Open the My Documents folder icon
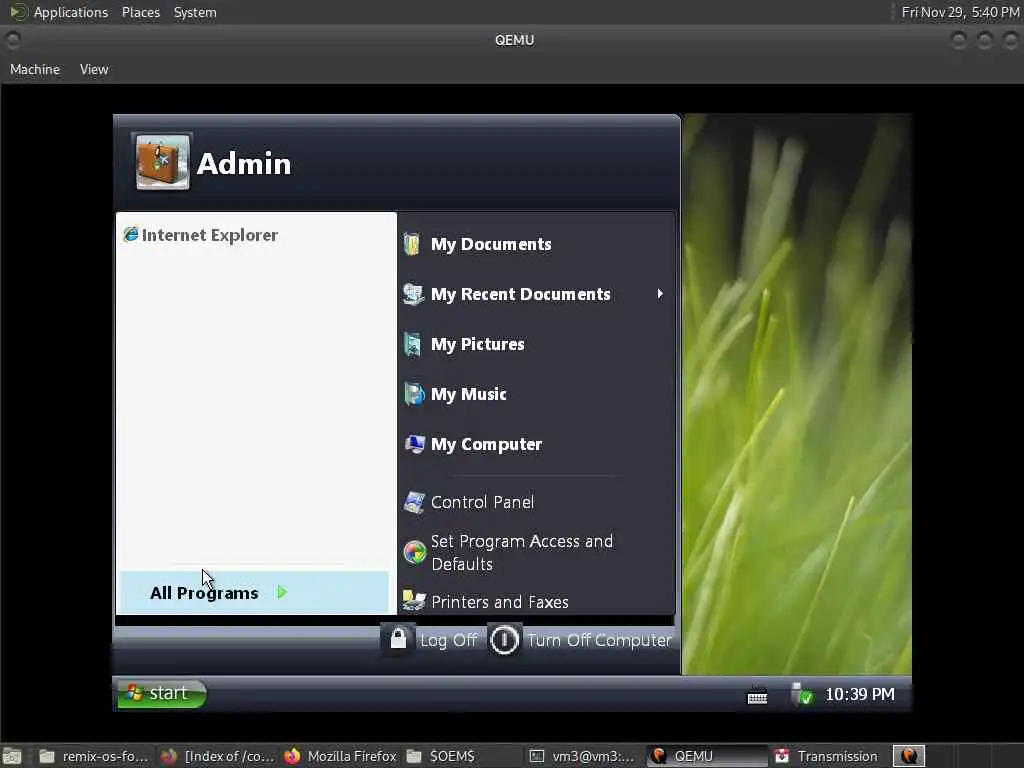Viewport: 1024px width, 768px height. (x=412, y=244)
